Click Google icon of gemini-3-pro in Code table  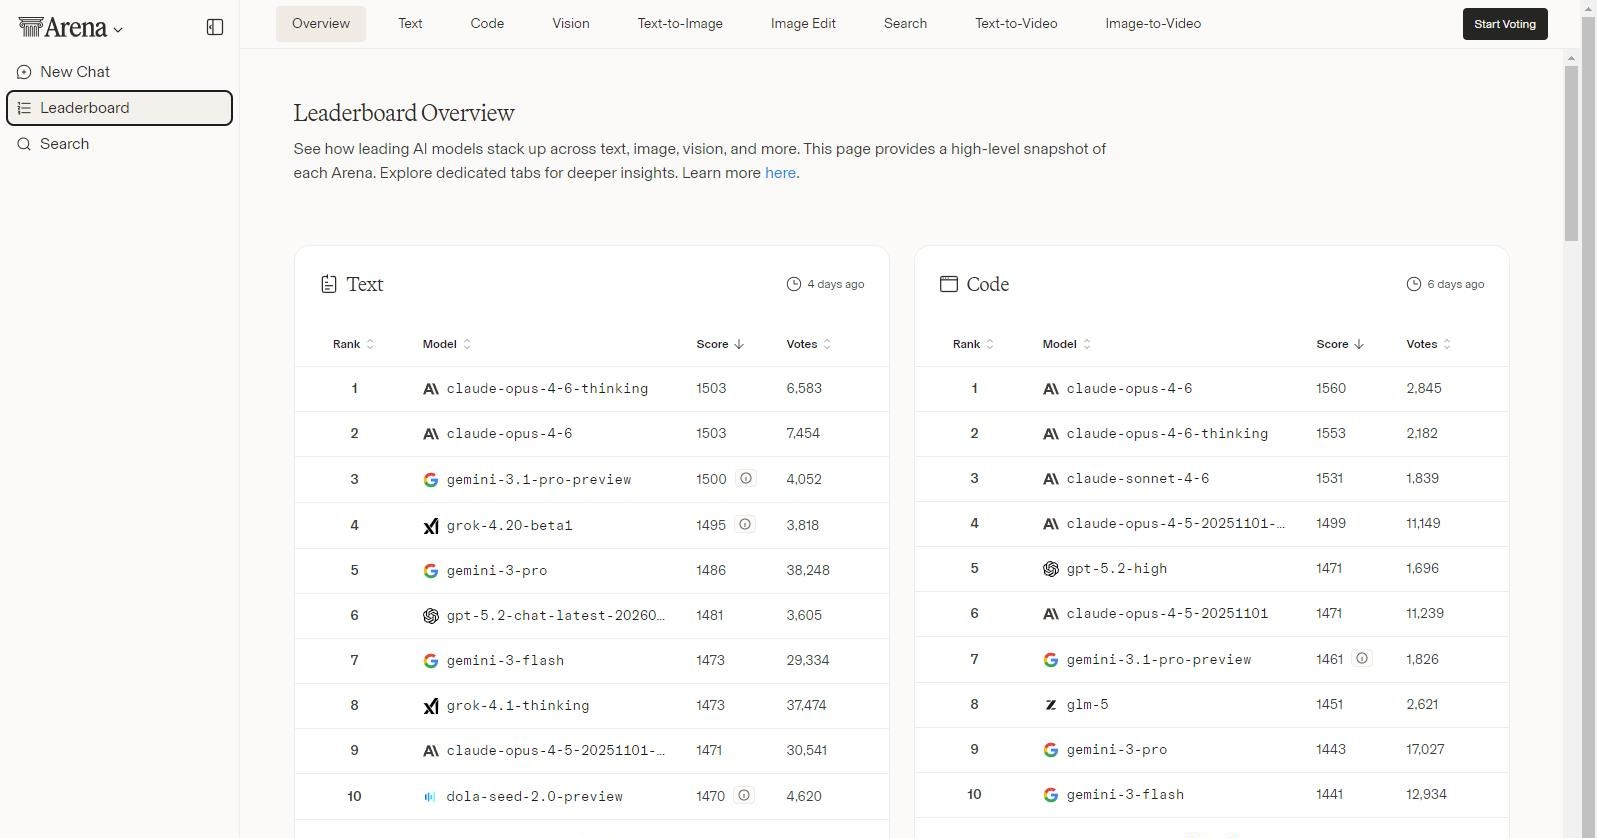pyautogui.click(x=1051, y=750)
